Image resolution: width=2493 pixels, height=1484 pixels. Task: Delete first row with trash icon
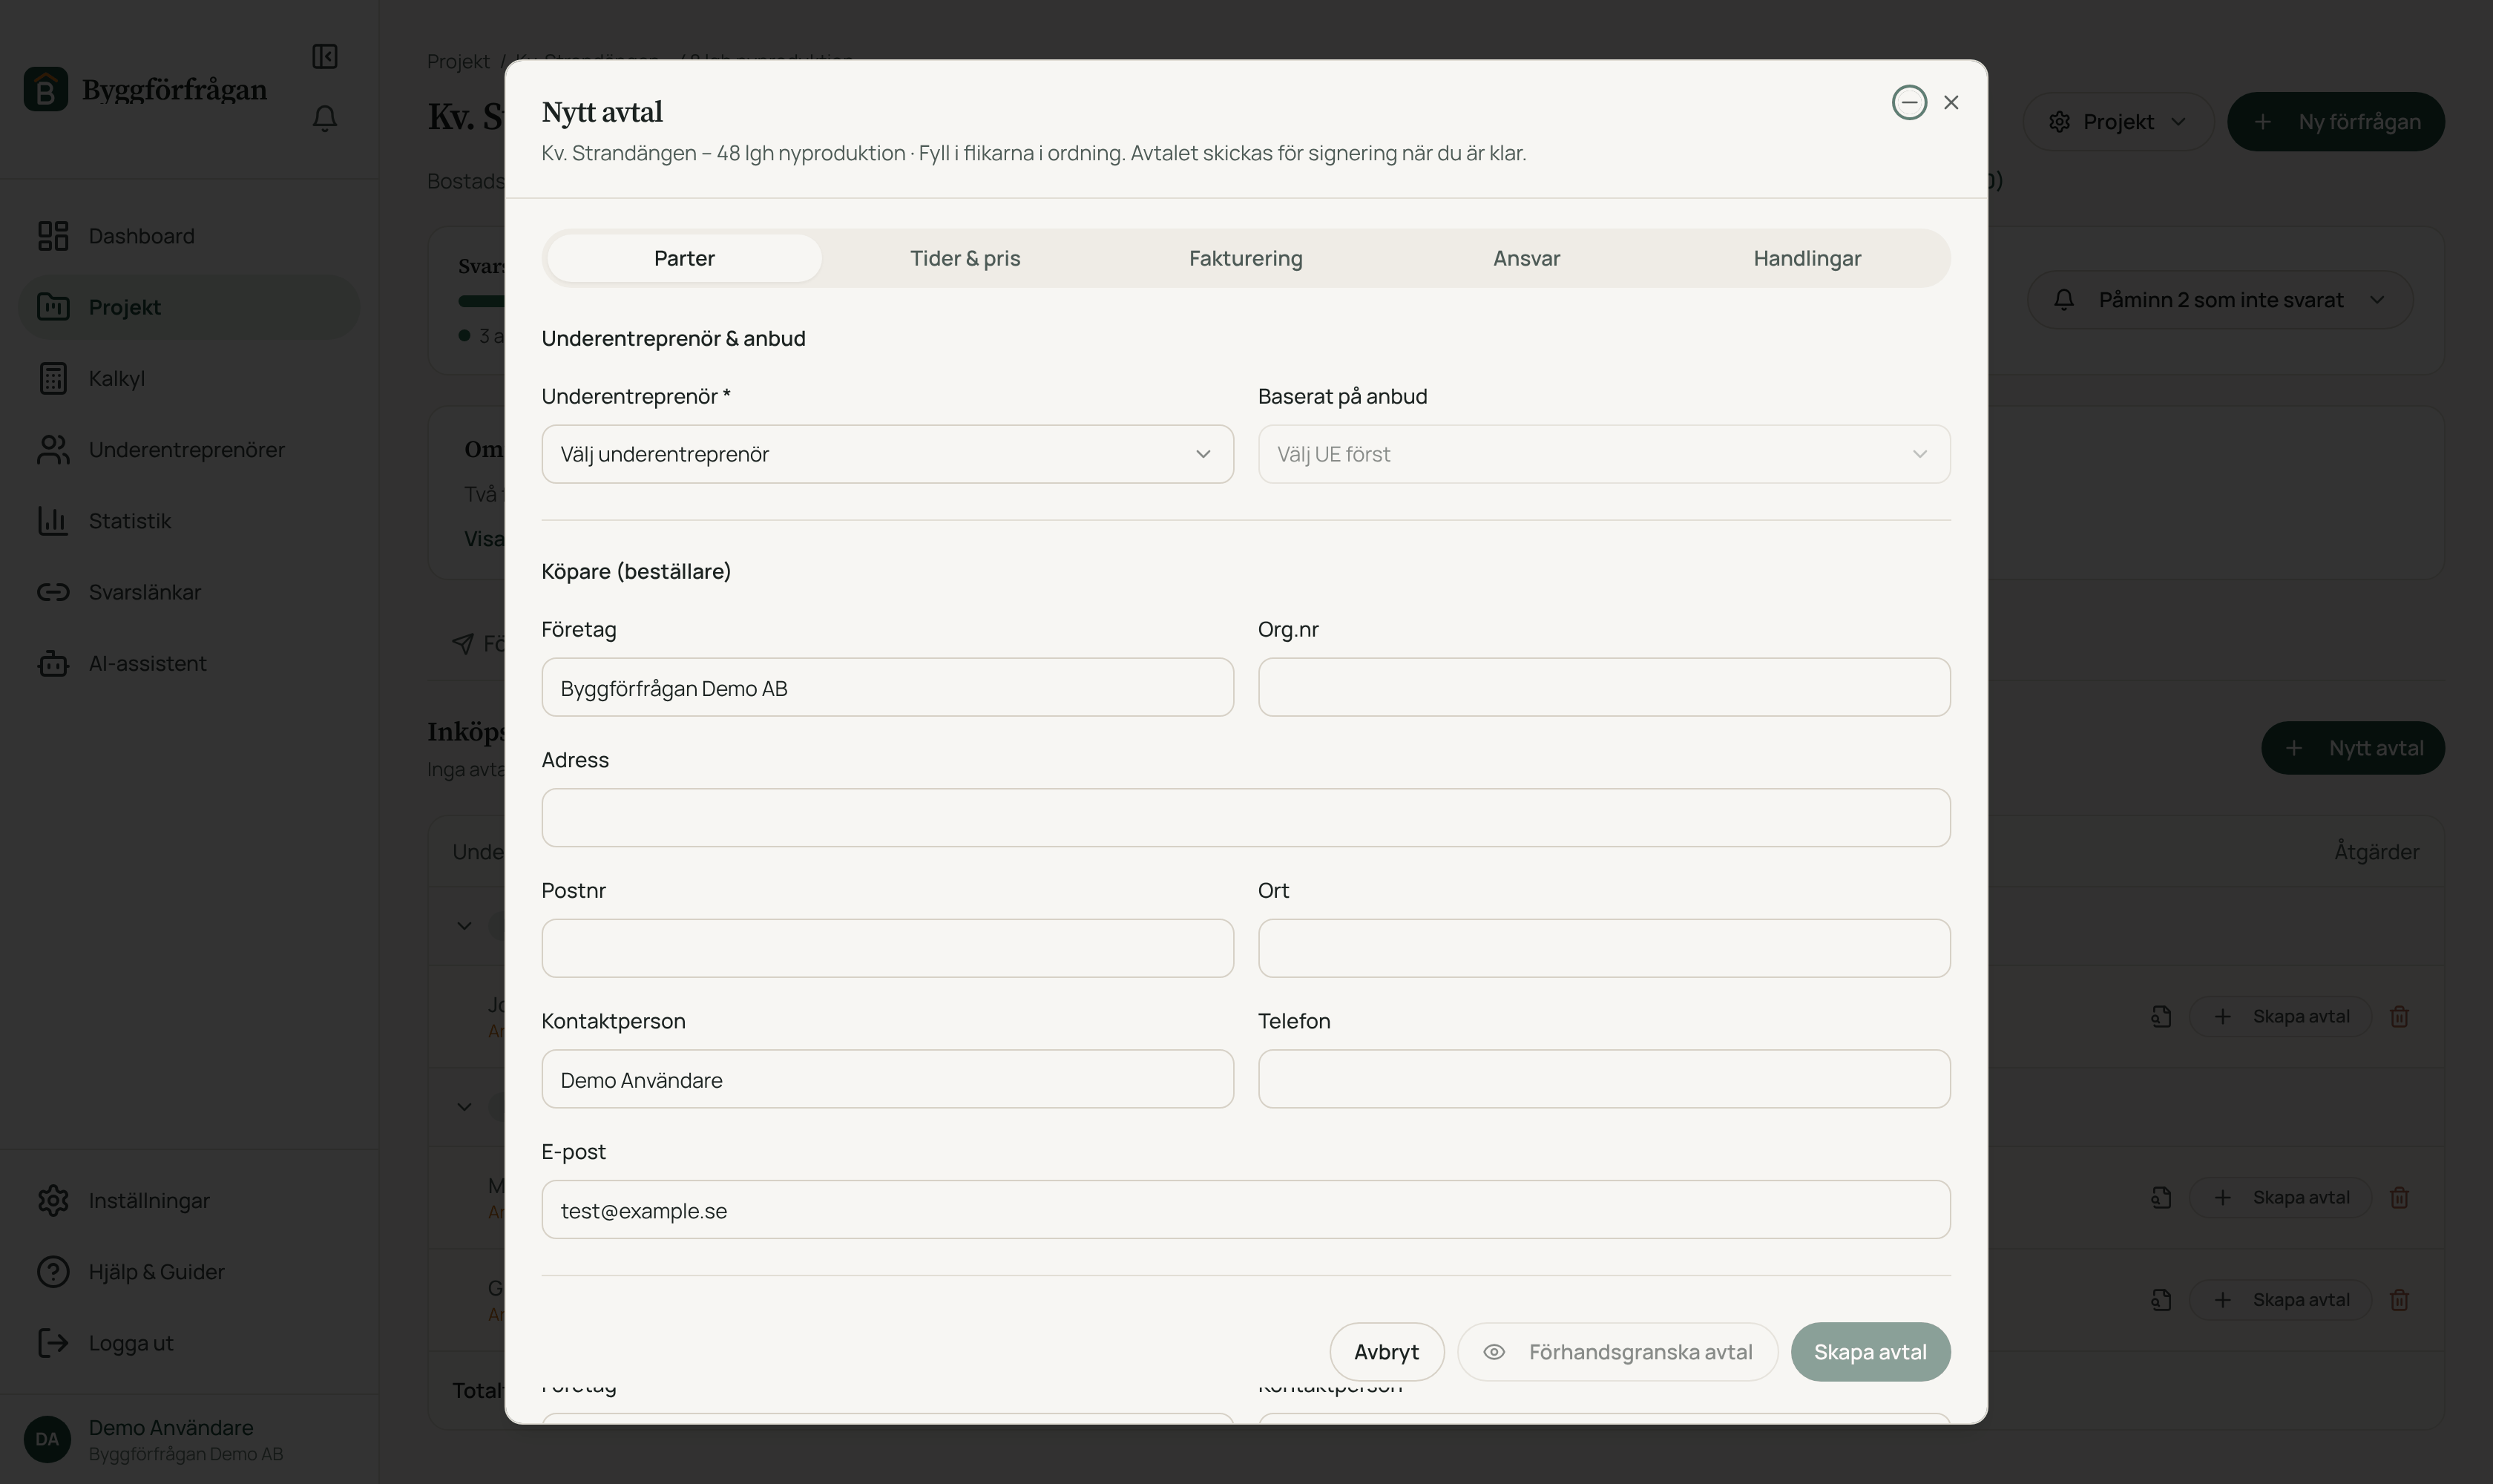pos(2399,1016)
